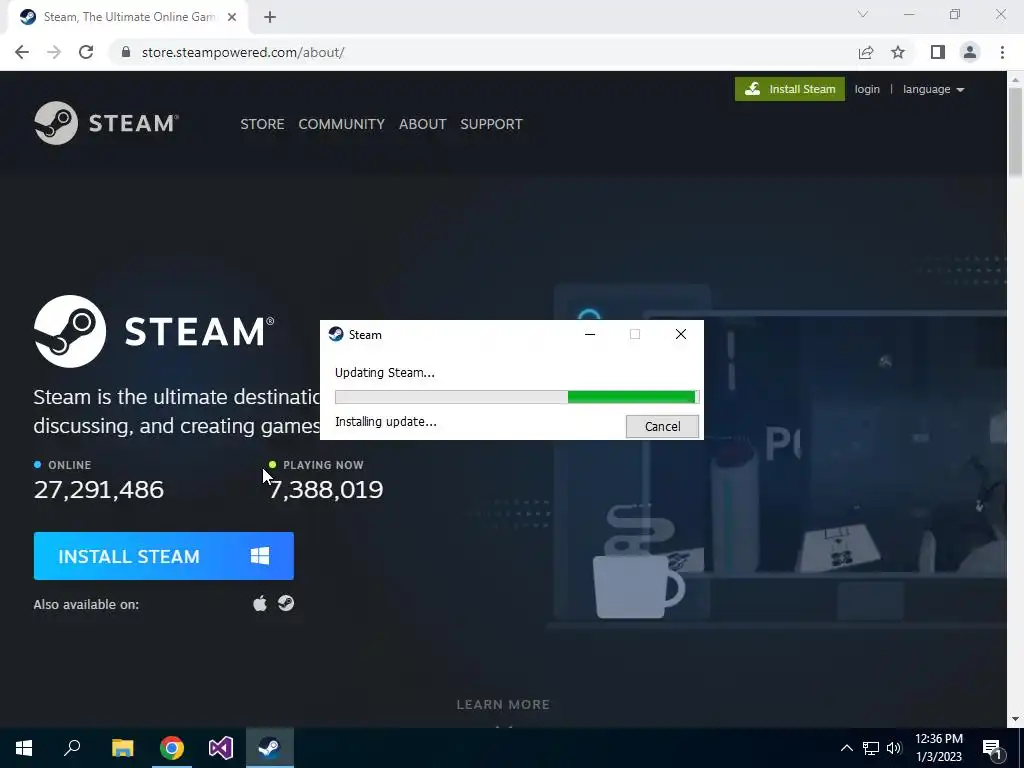Select the SteamOS download icon

coord(286,603)
